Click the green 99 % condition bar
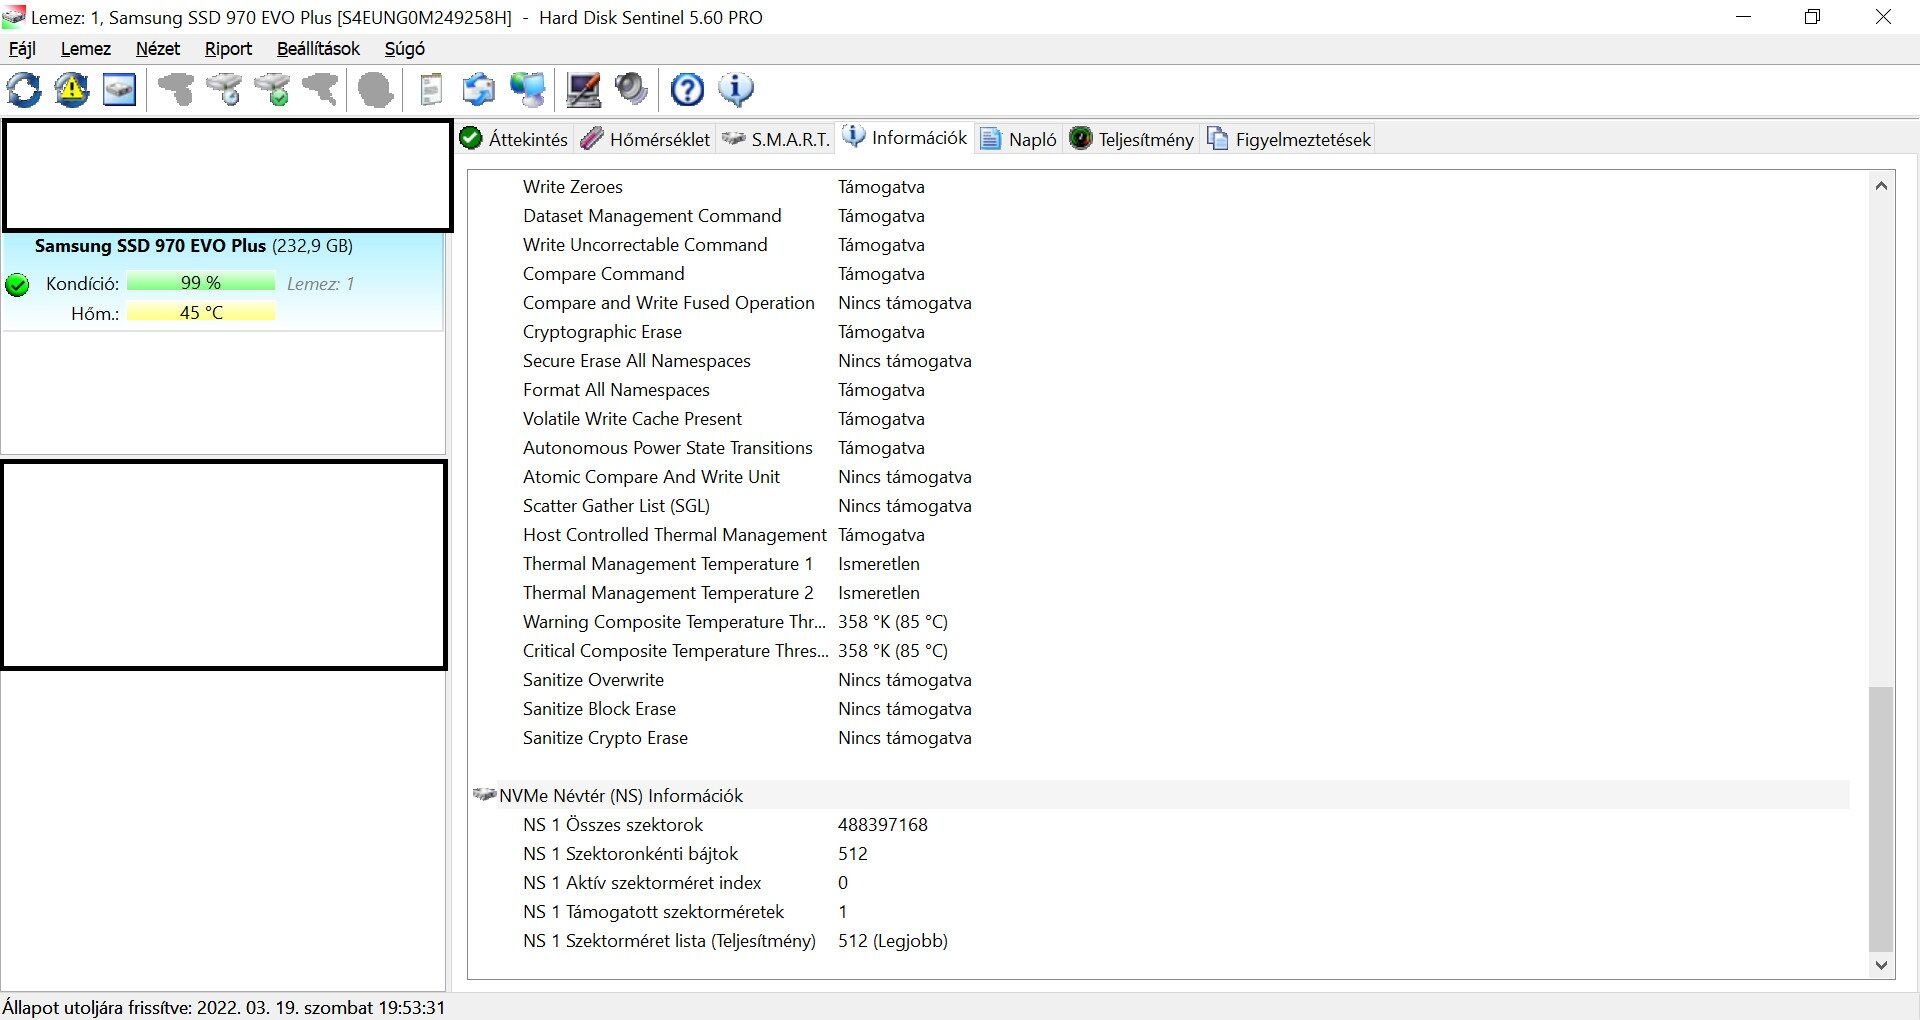Screen dimensions: 1920x1020 [201, 283]
